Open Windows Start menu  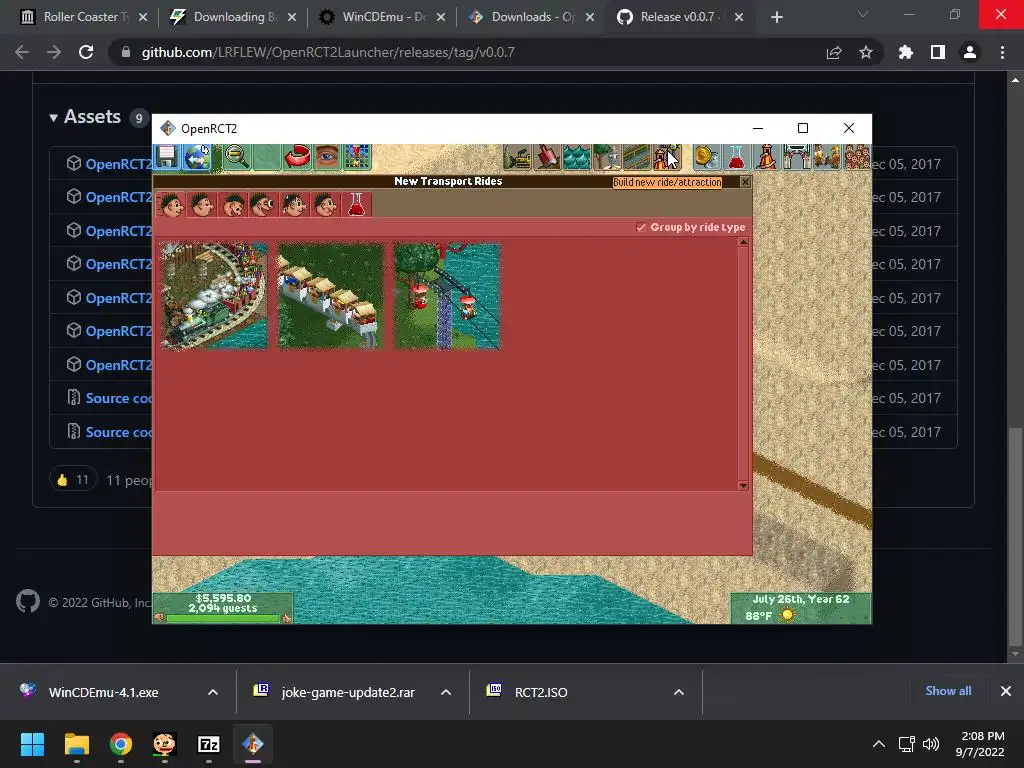click(x=32, y=744)
